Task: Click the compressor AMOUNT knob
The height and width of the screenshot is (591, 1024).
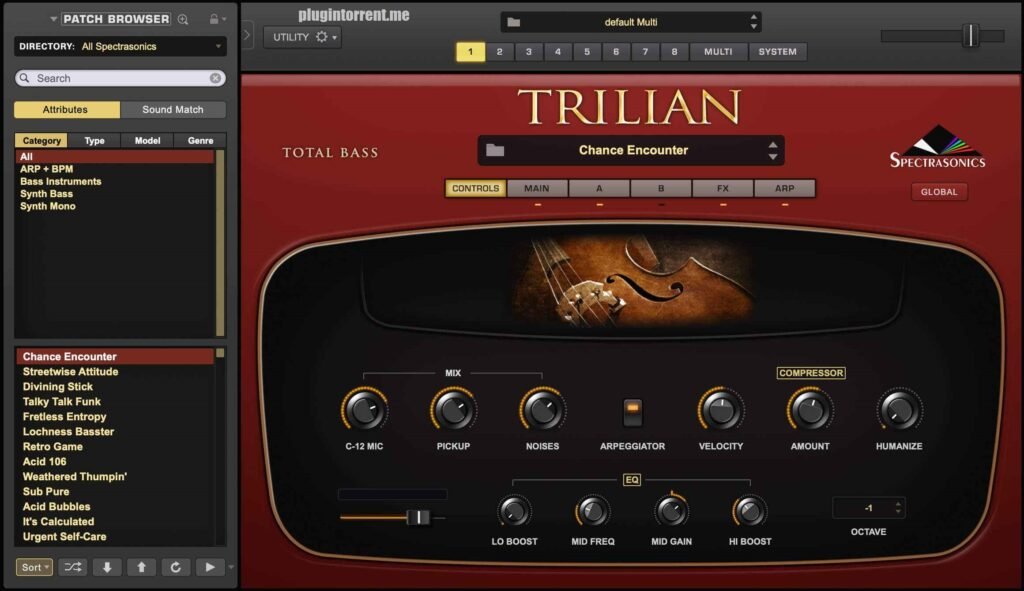Action: [810, 410]
